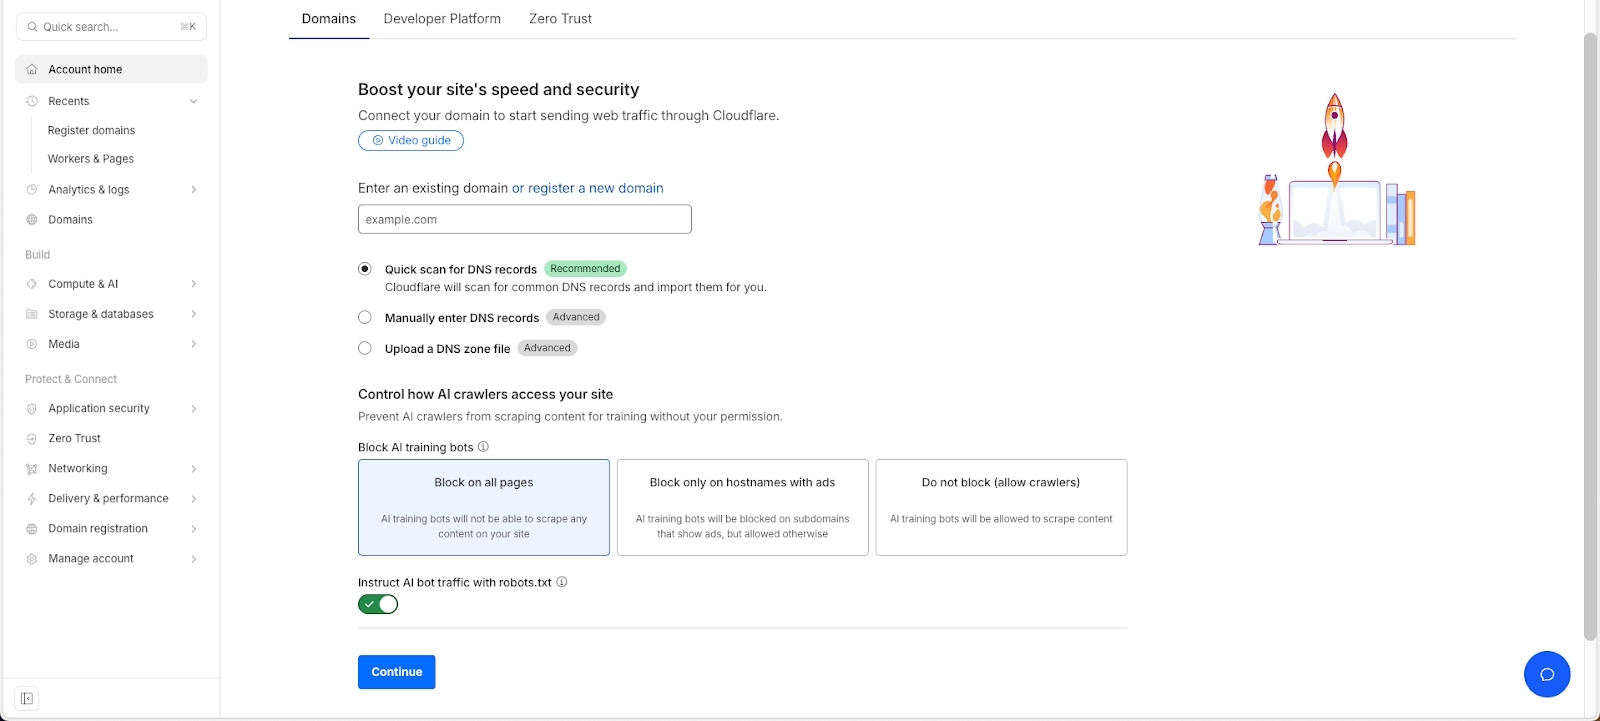
Task: Click the Media play icon
Action: pyautogui.click(x=32, y=344)
